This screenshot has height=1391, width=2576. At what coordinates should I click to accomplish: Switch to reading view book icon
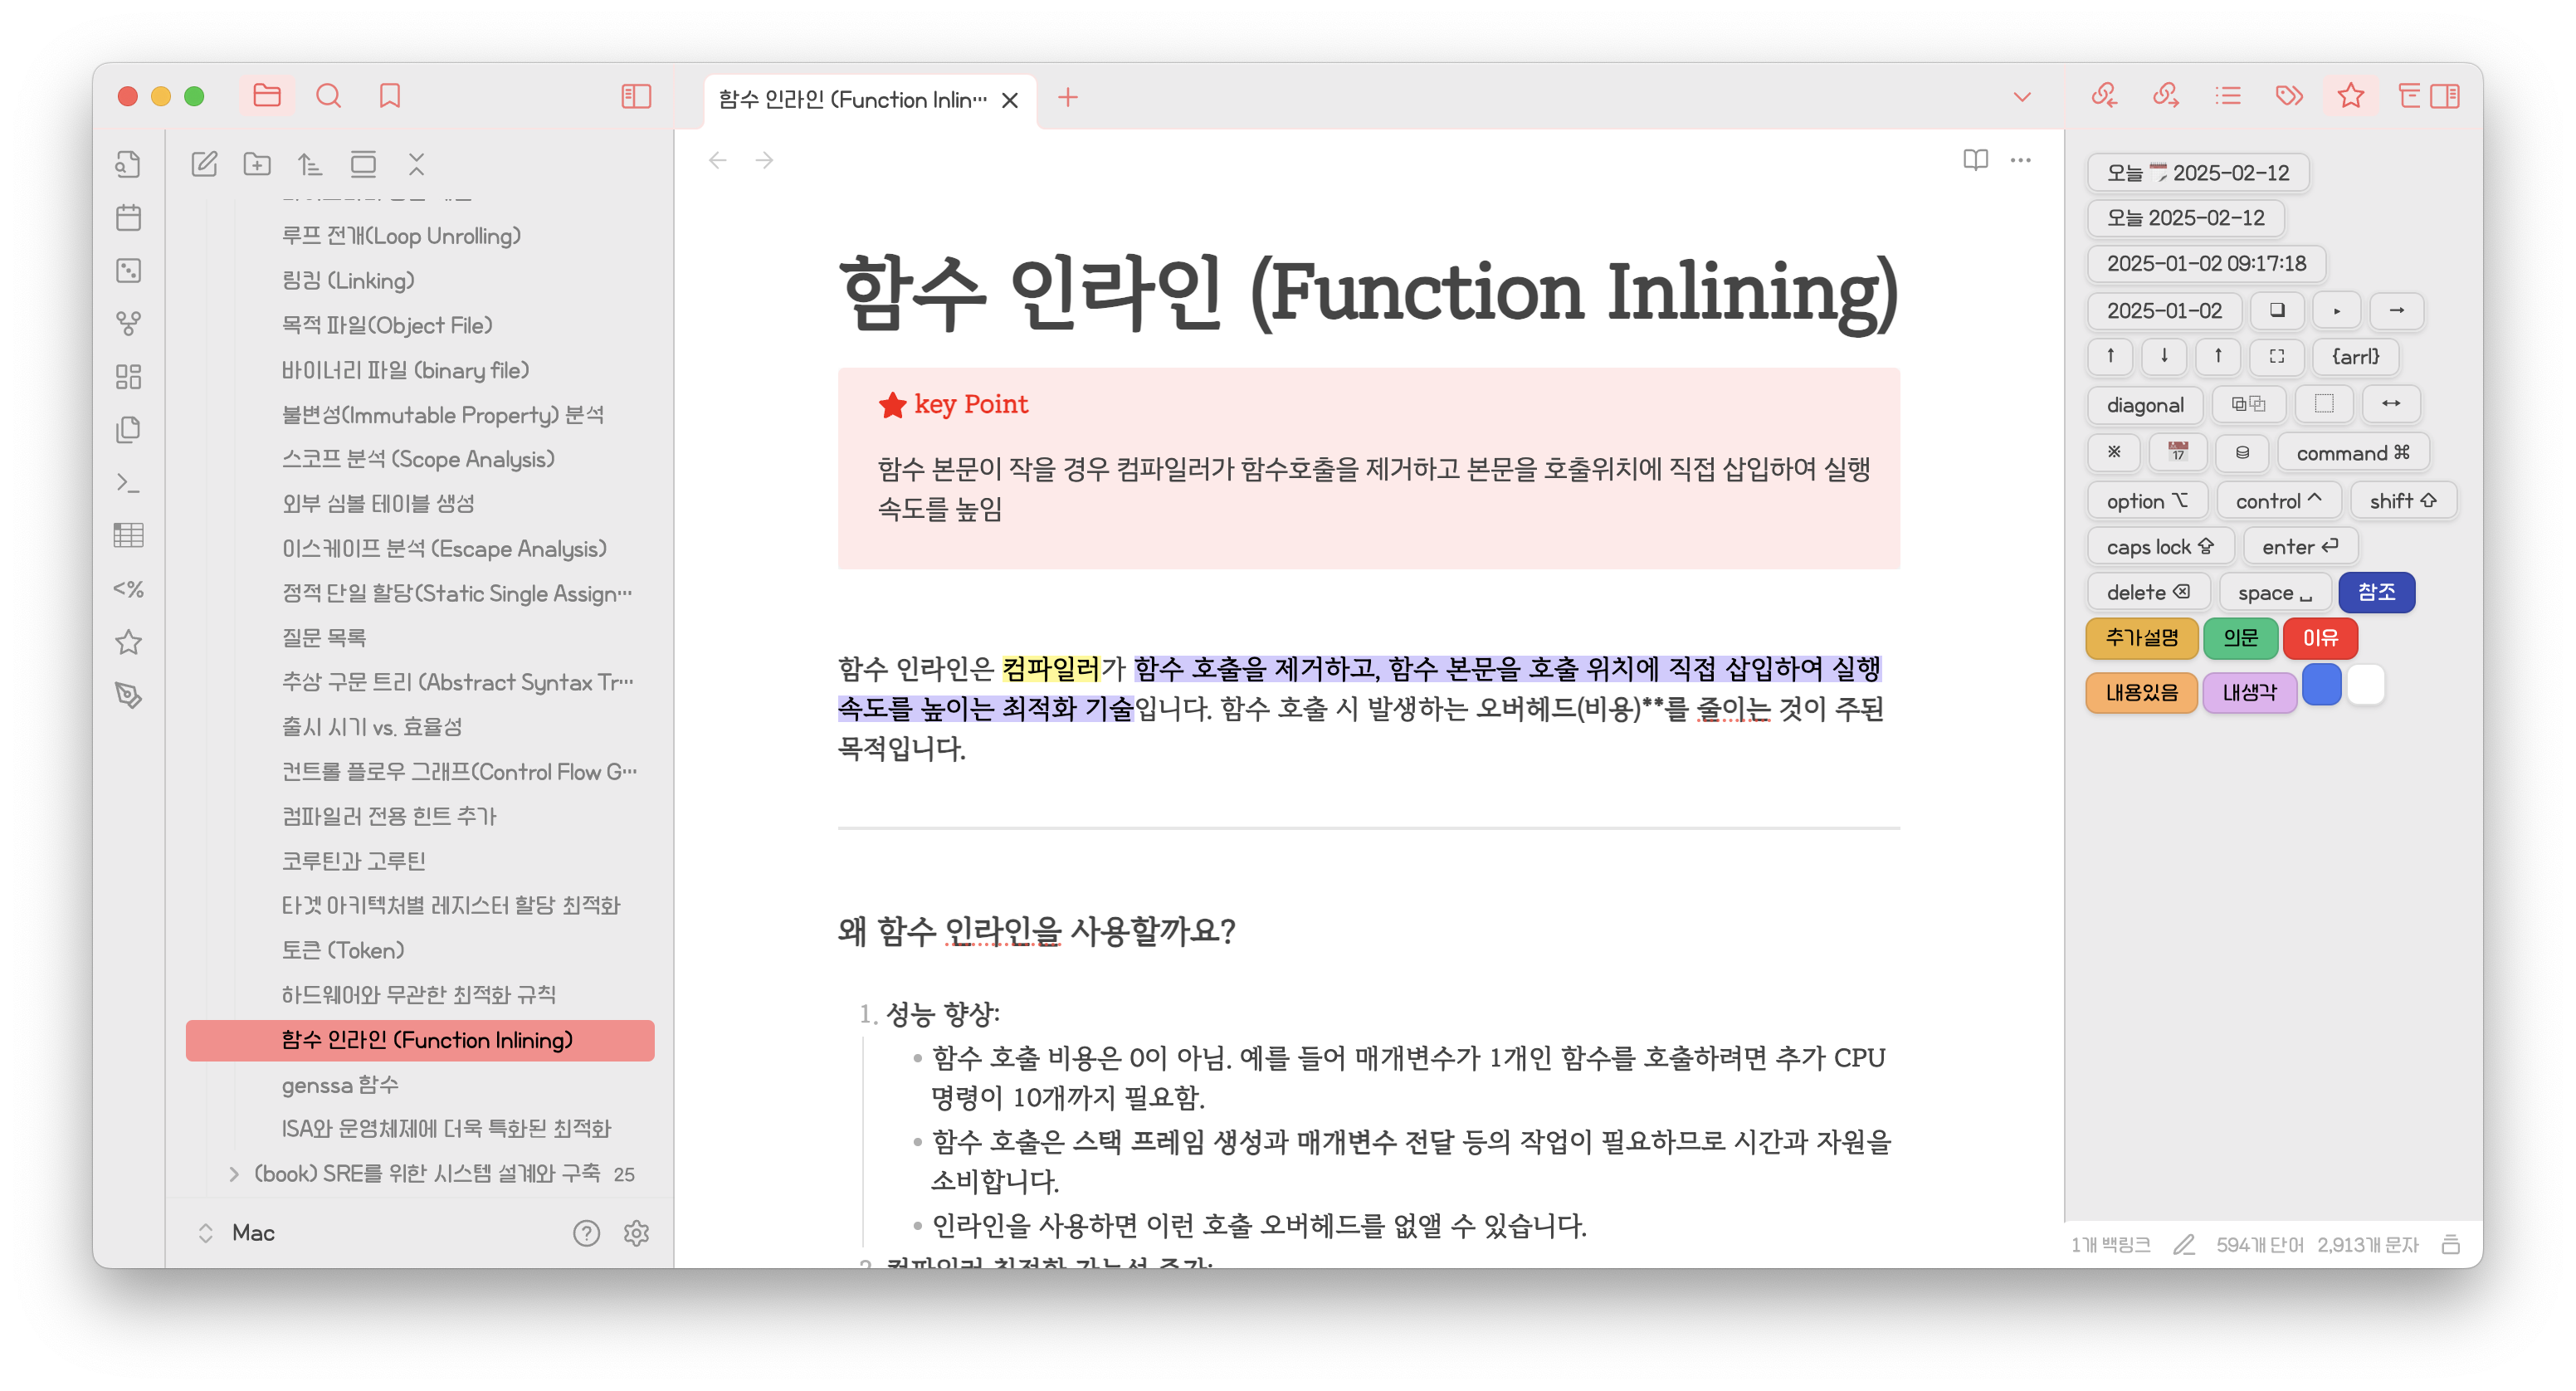click(1975, 160)
